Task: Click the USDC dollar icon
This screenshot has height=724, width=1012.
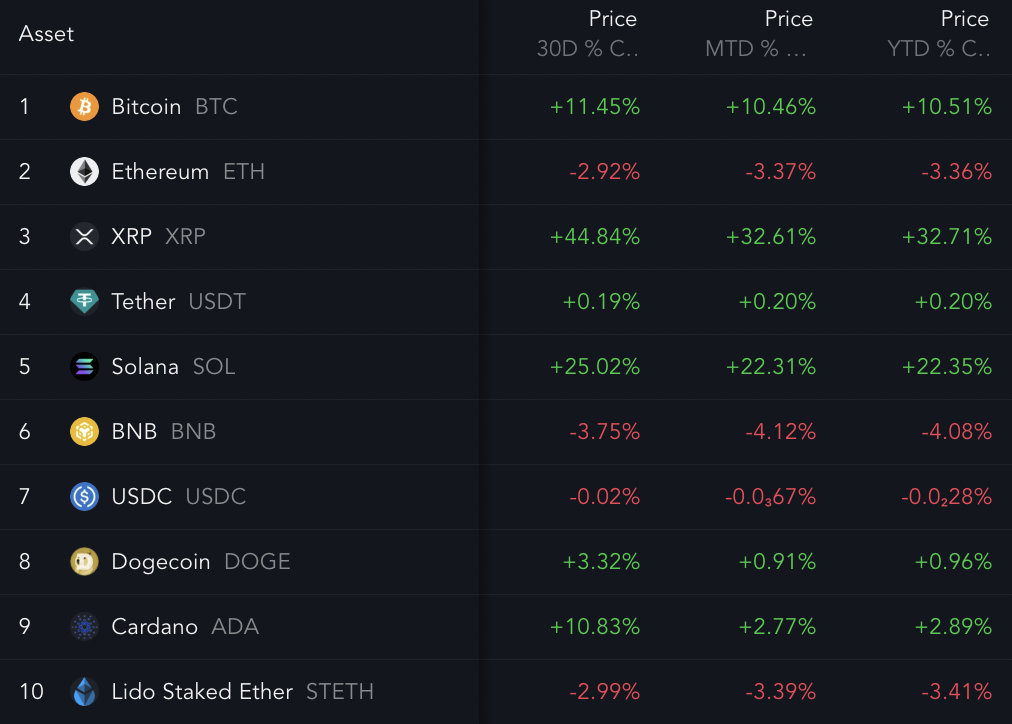Action: [84, 497]
